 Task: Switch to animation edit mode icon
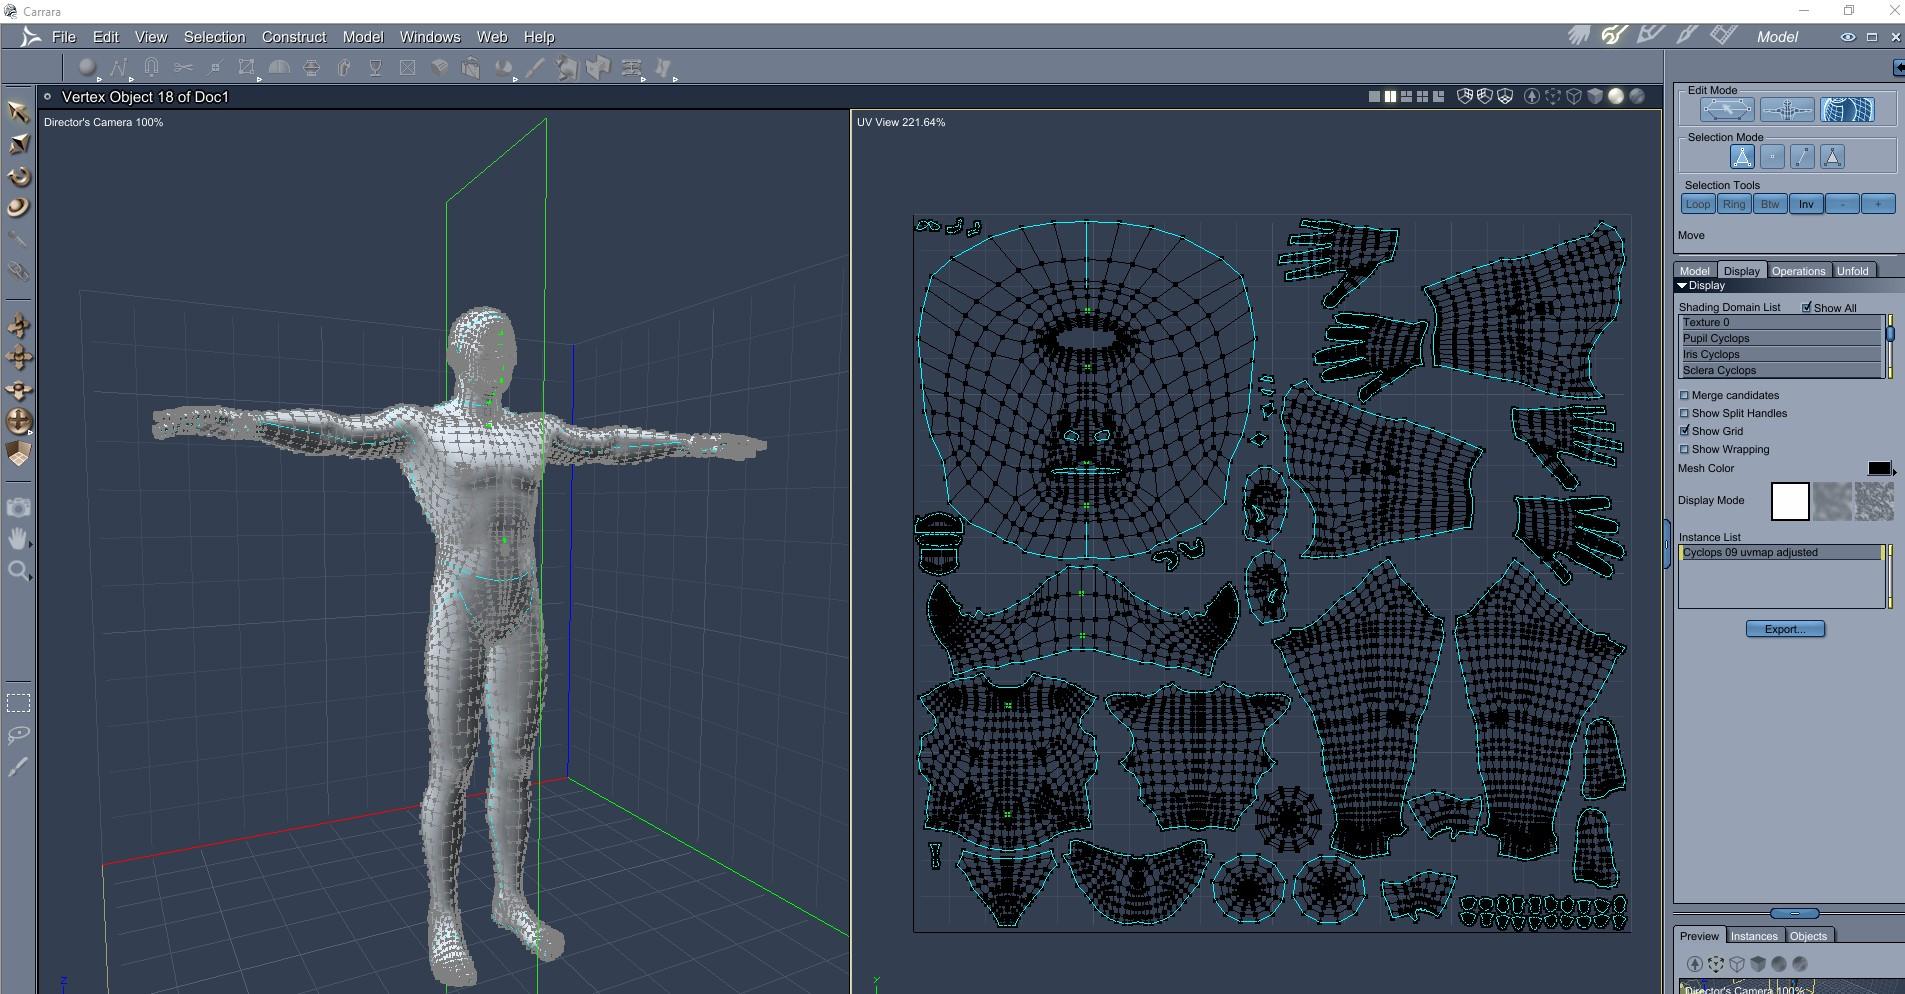(1787, 110)
